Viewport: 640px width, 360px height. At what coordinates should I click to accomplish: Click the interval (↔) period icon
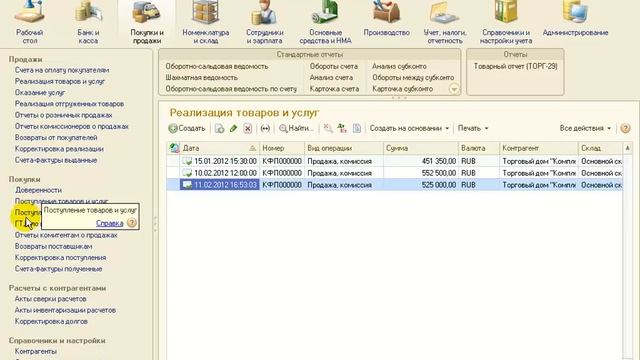pyautogui.click(x=265, y=129)
